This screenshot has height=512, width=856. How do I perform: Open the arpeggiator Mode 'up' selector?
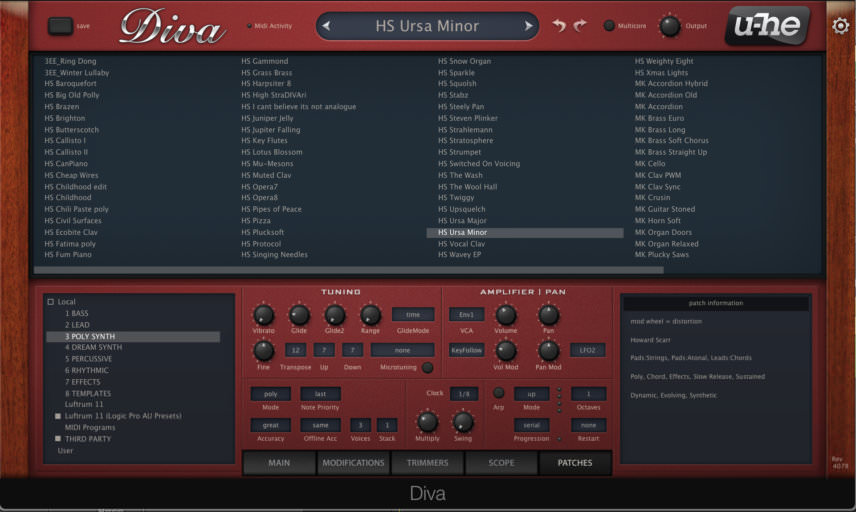tap(531, 394)
